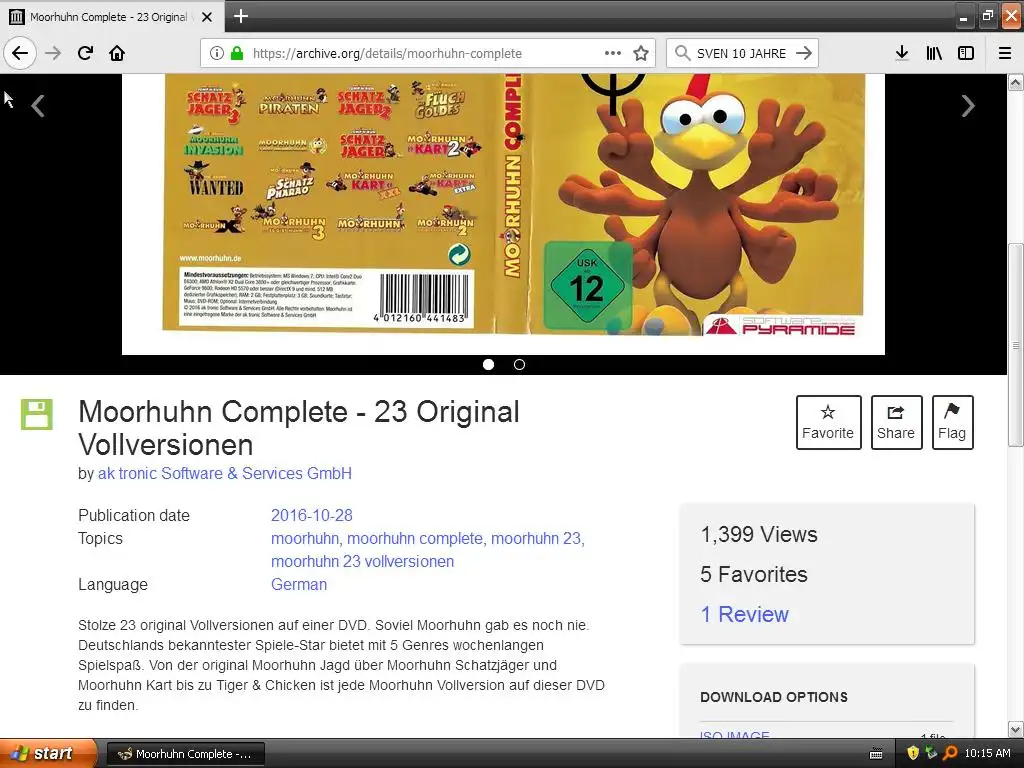Submit search with the arrow button
This screenshot has height=768, width=1024.
(804, 53)
